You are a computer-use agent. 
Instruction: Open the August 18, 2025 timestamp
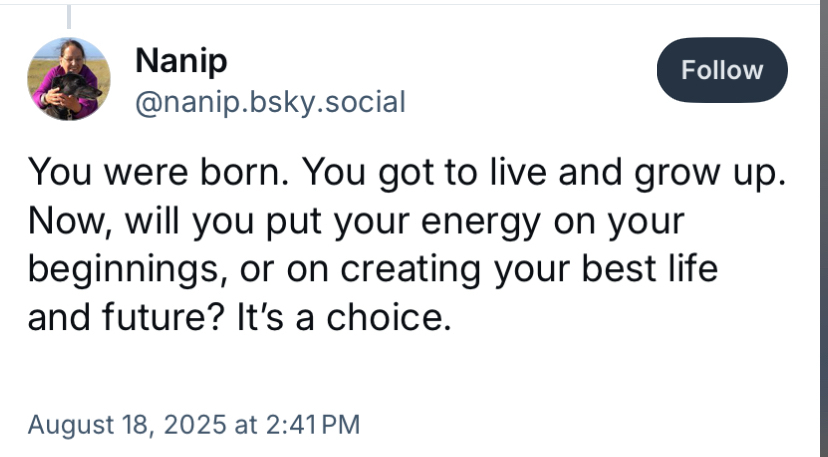point(193,423)
